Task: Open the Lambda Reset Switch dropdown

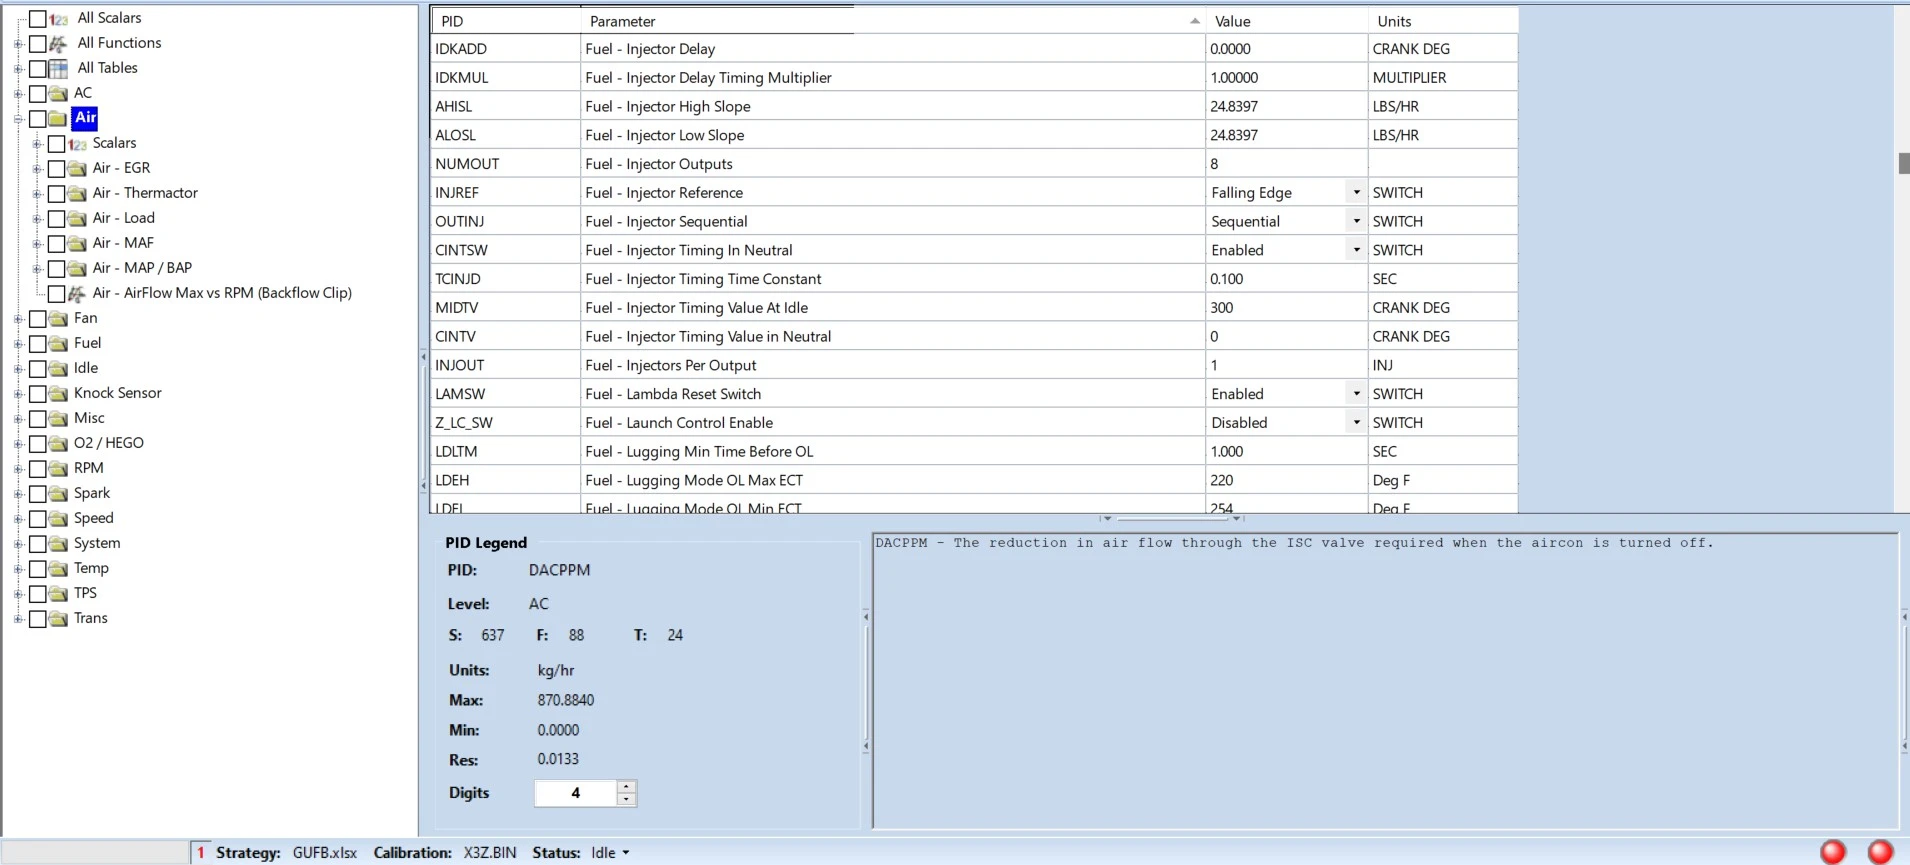Action: pyautogui.click(x=1356, y=394)
